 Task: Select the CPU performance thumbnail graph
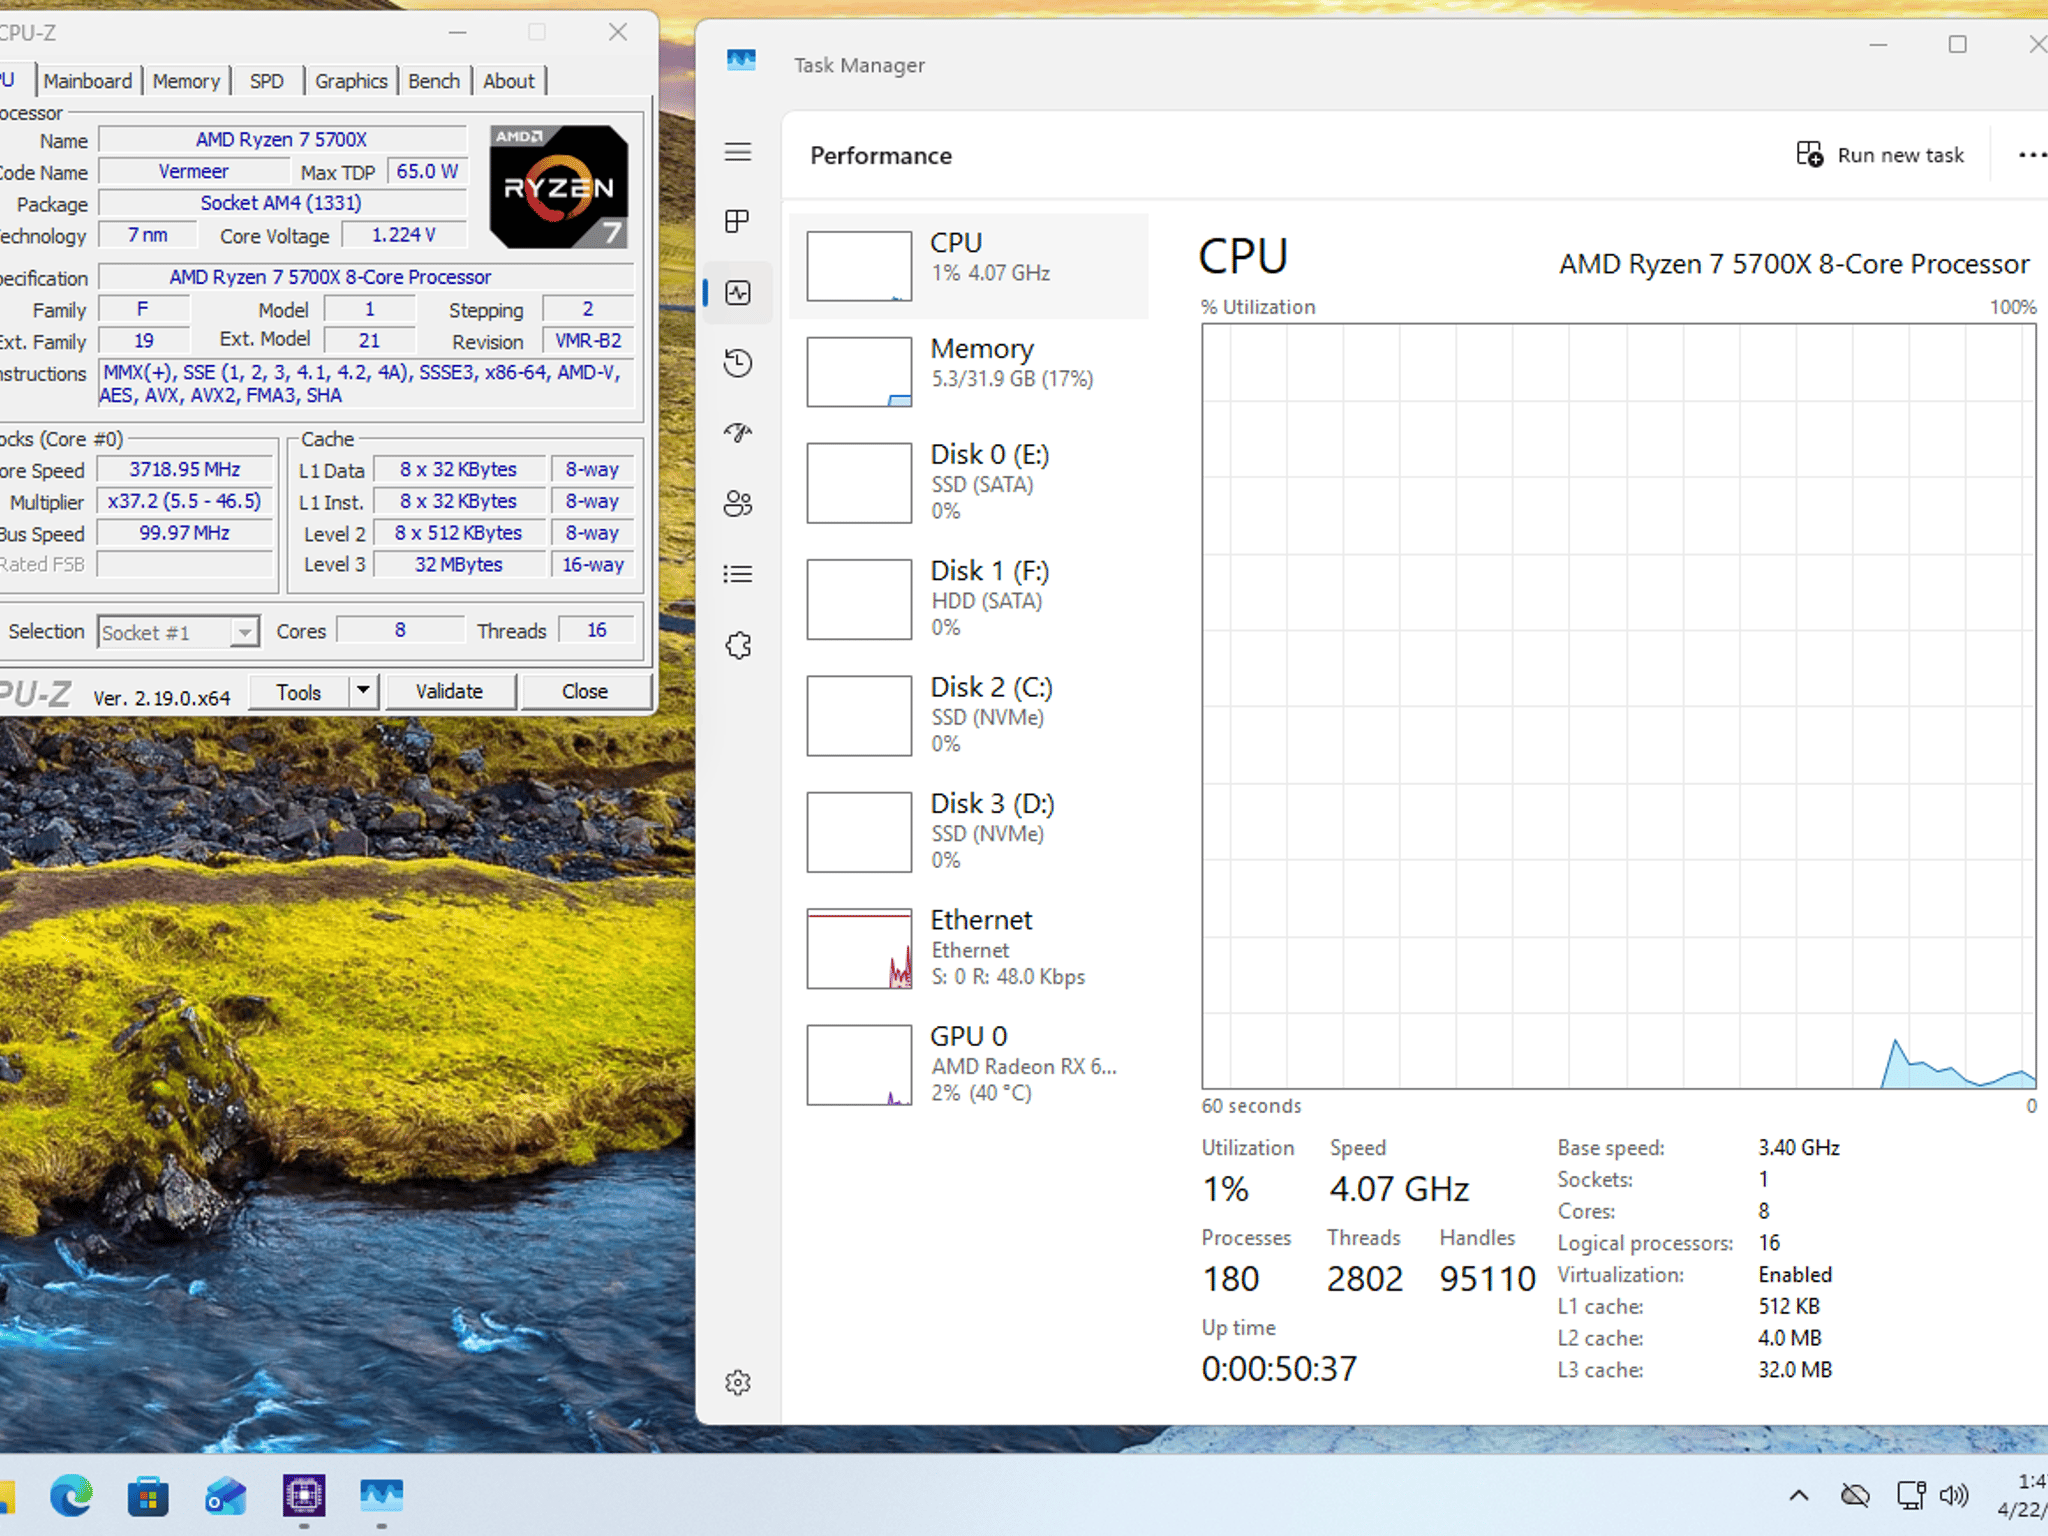tap(859, 266)
